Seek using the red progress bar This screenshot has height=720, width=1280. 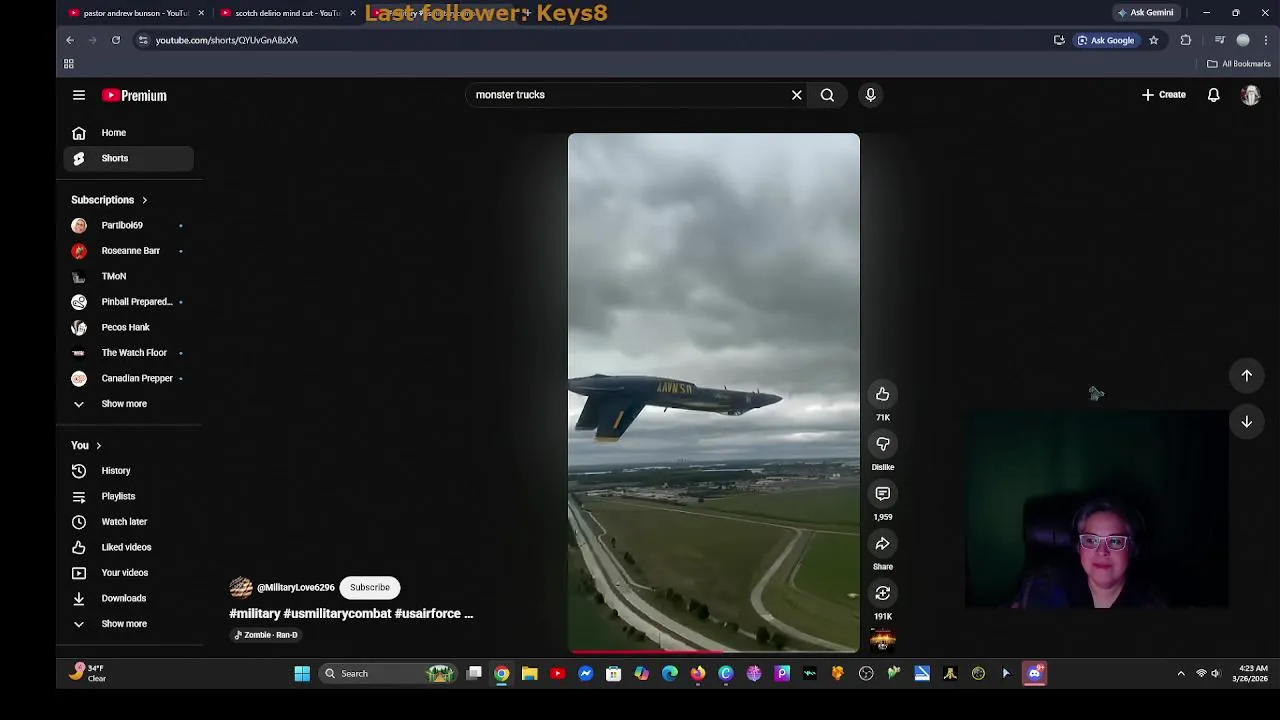(x=713, y=651)
